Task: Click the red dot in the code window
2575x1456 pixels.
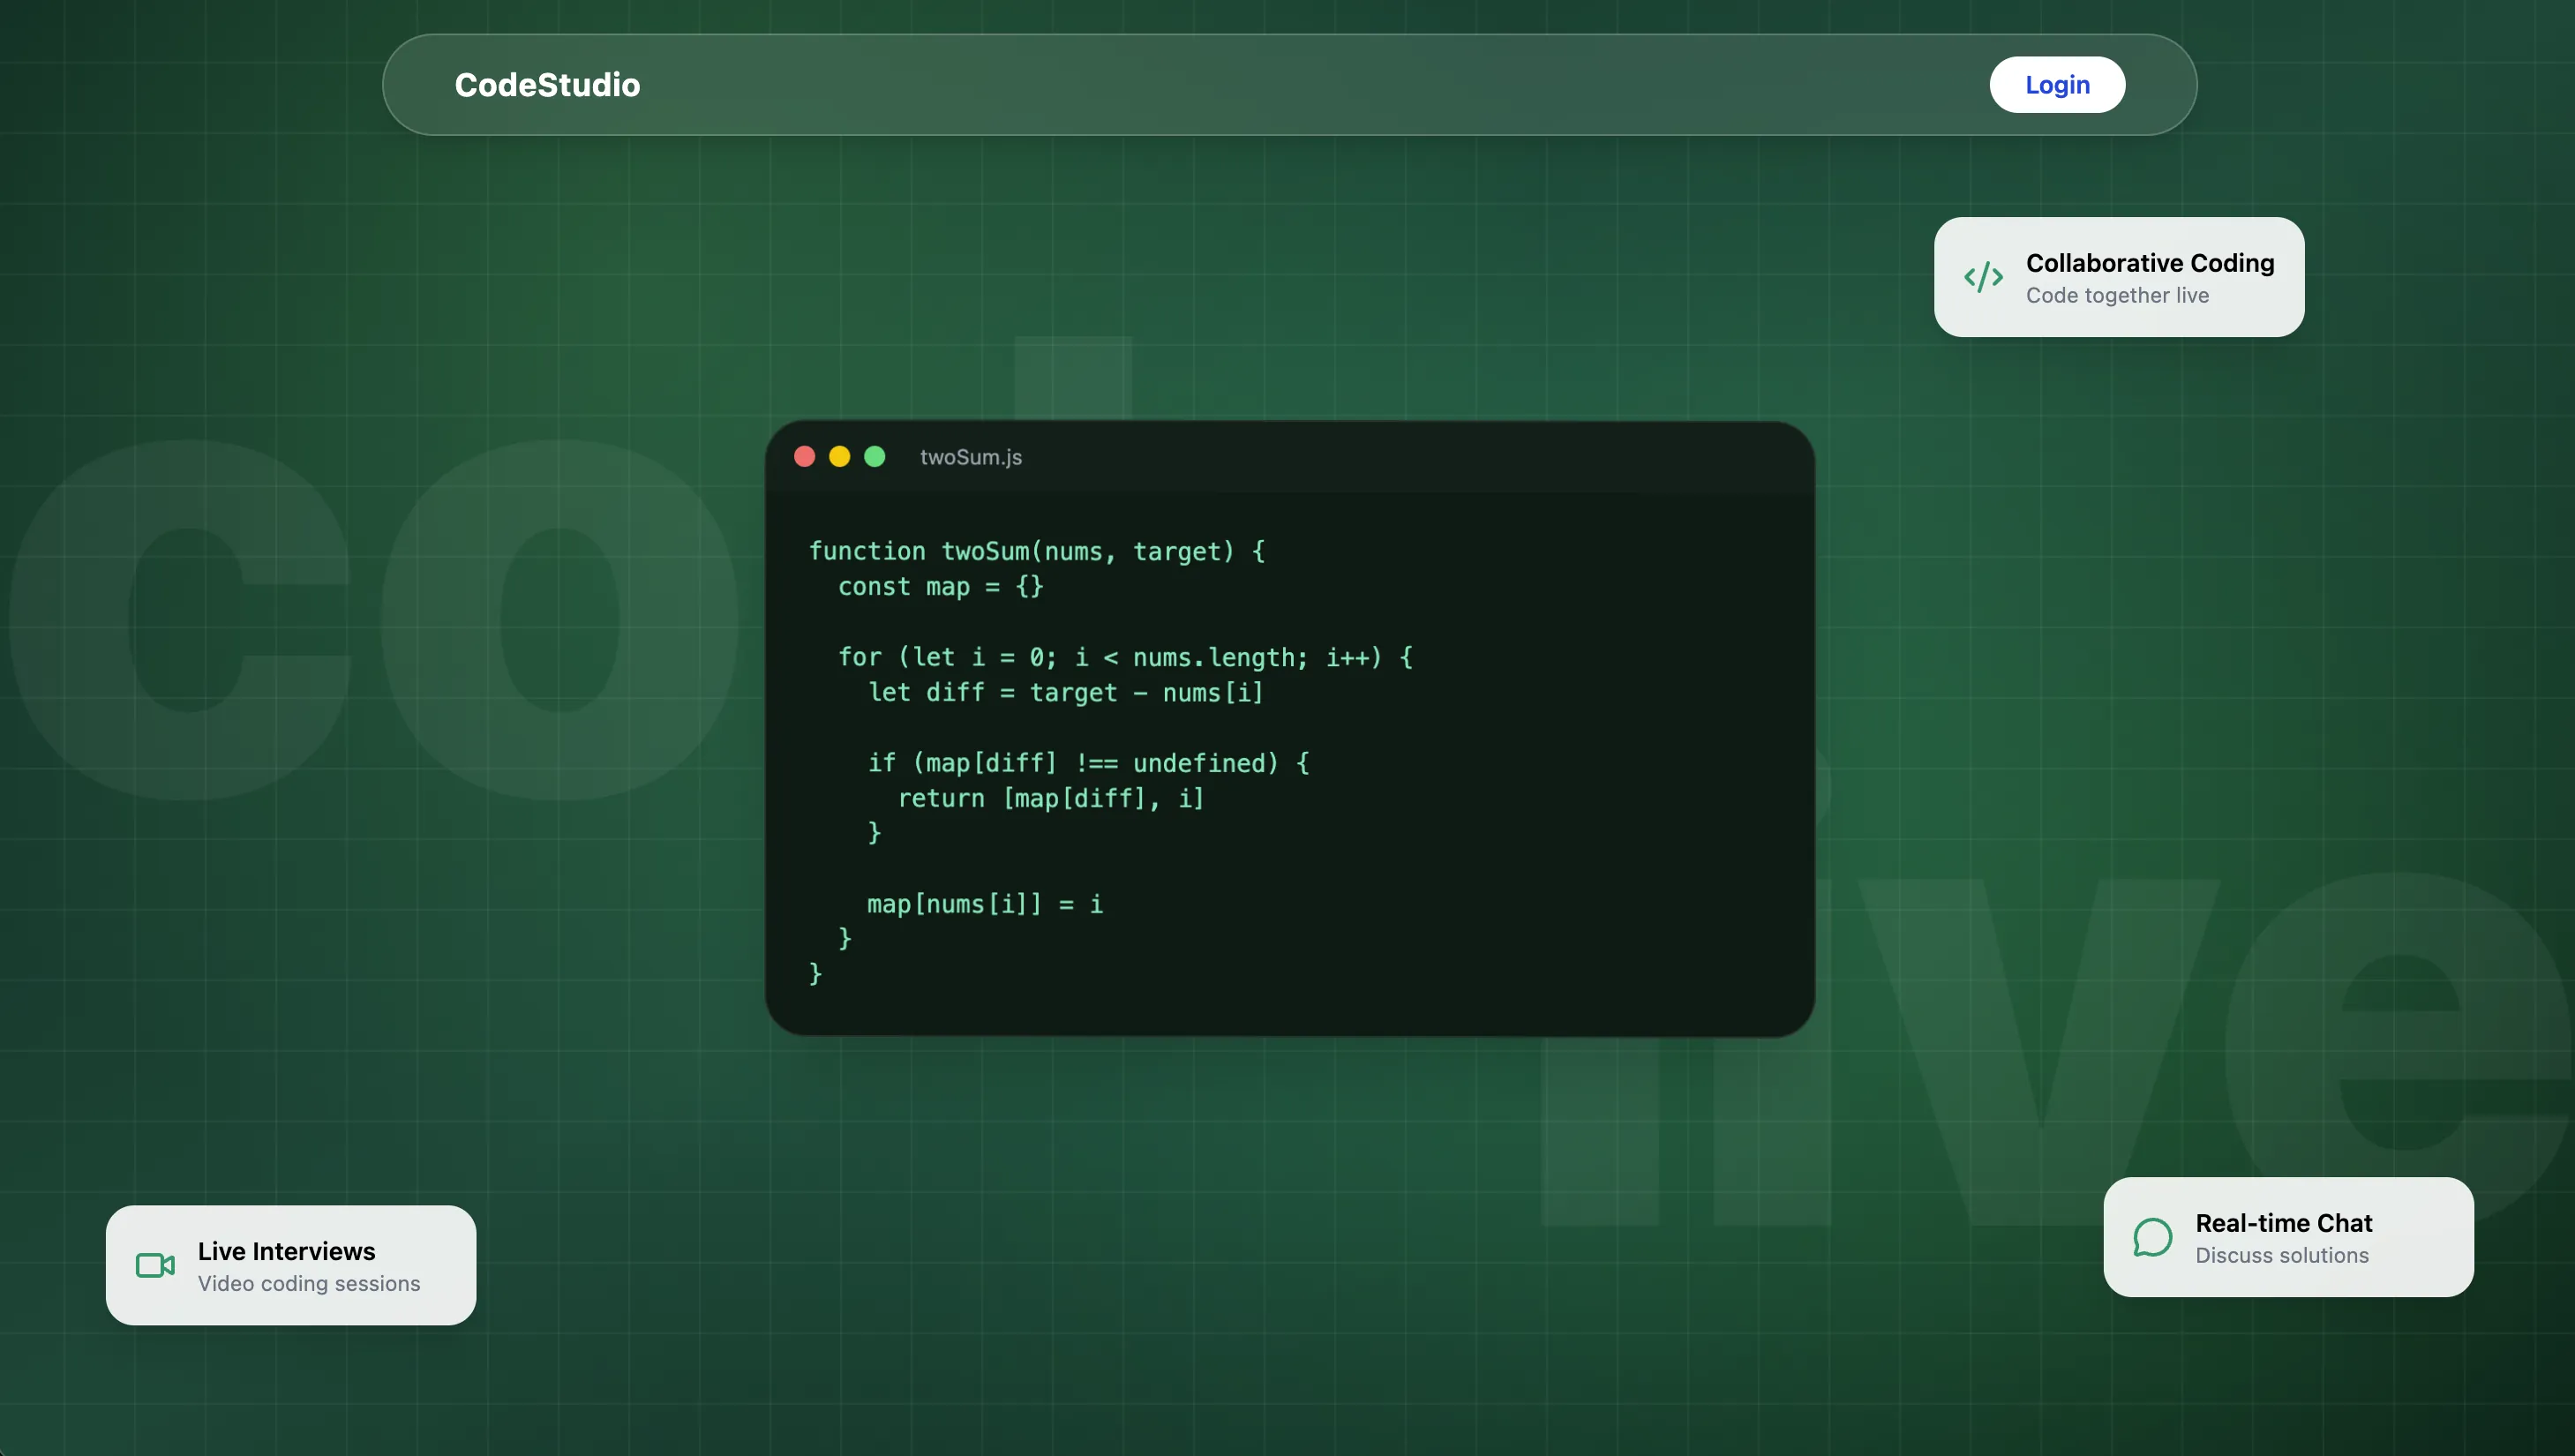Action: tap(804, 457)
